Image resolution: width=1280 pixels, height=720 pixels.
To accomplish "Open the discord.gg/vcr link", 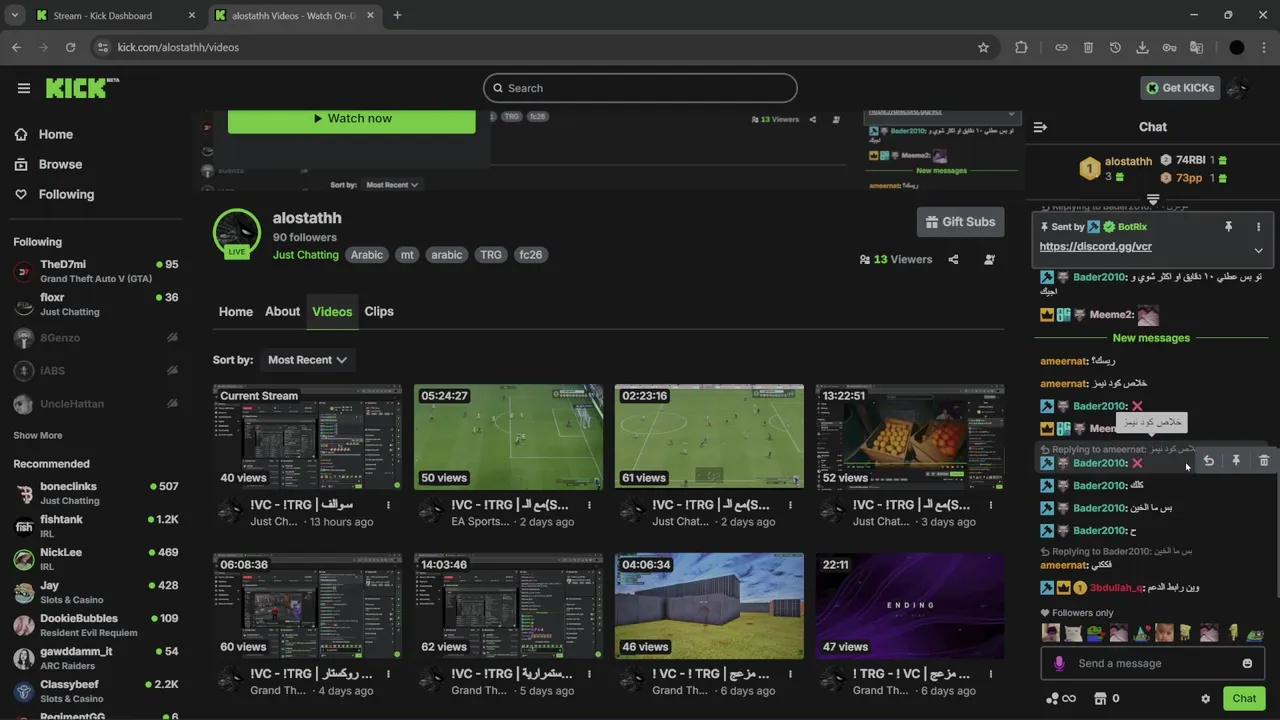I will [1095, 246].
